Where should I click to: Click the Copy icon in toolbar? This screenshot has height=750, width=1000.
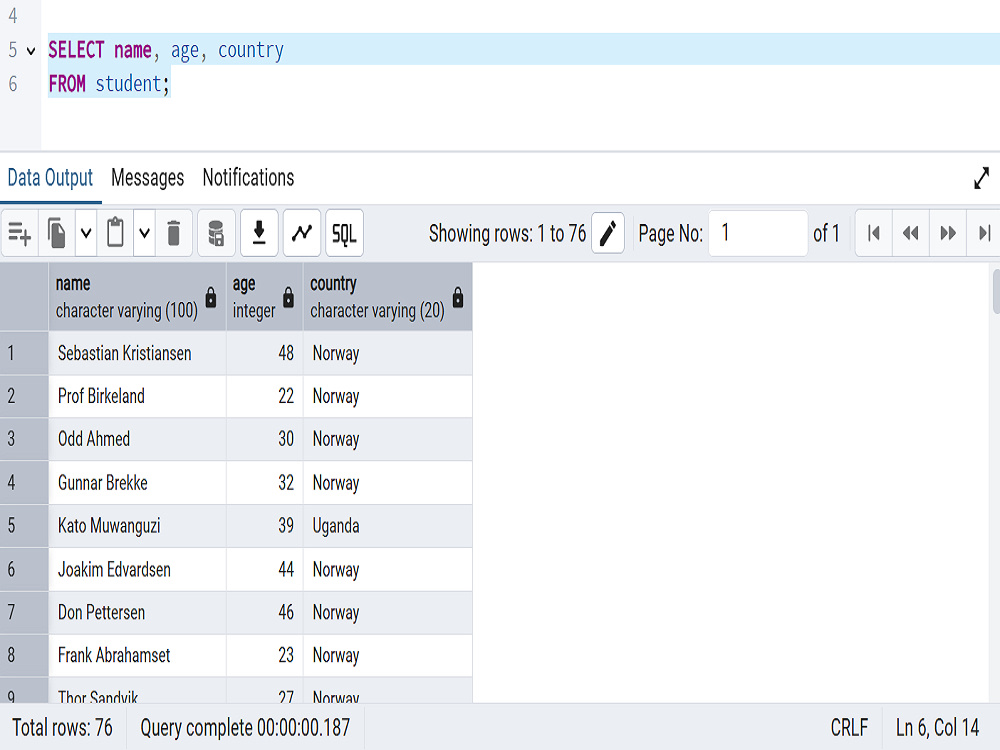pos(57,233)
